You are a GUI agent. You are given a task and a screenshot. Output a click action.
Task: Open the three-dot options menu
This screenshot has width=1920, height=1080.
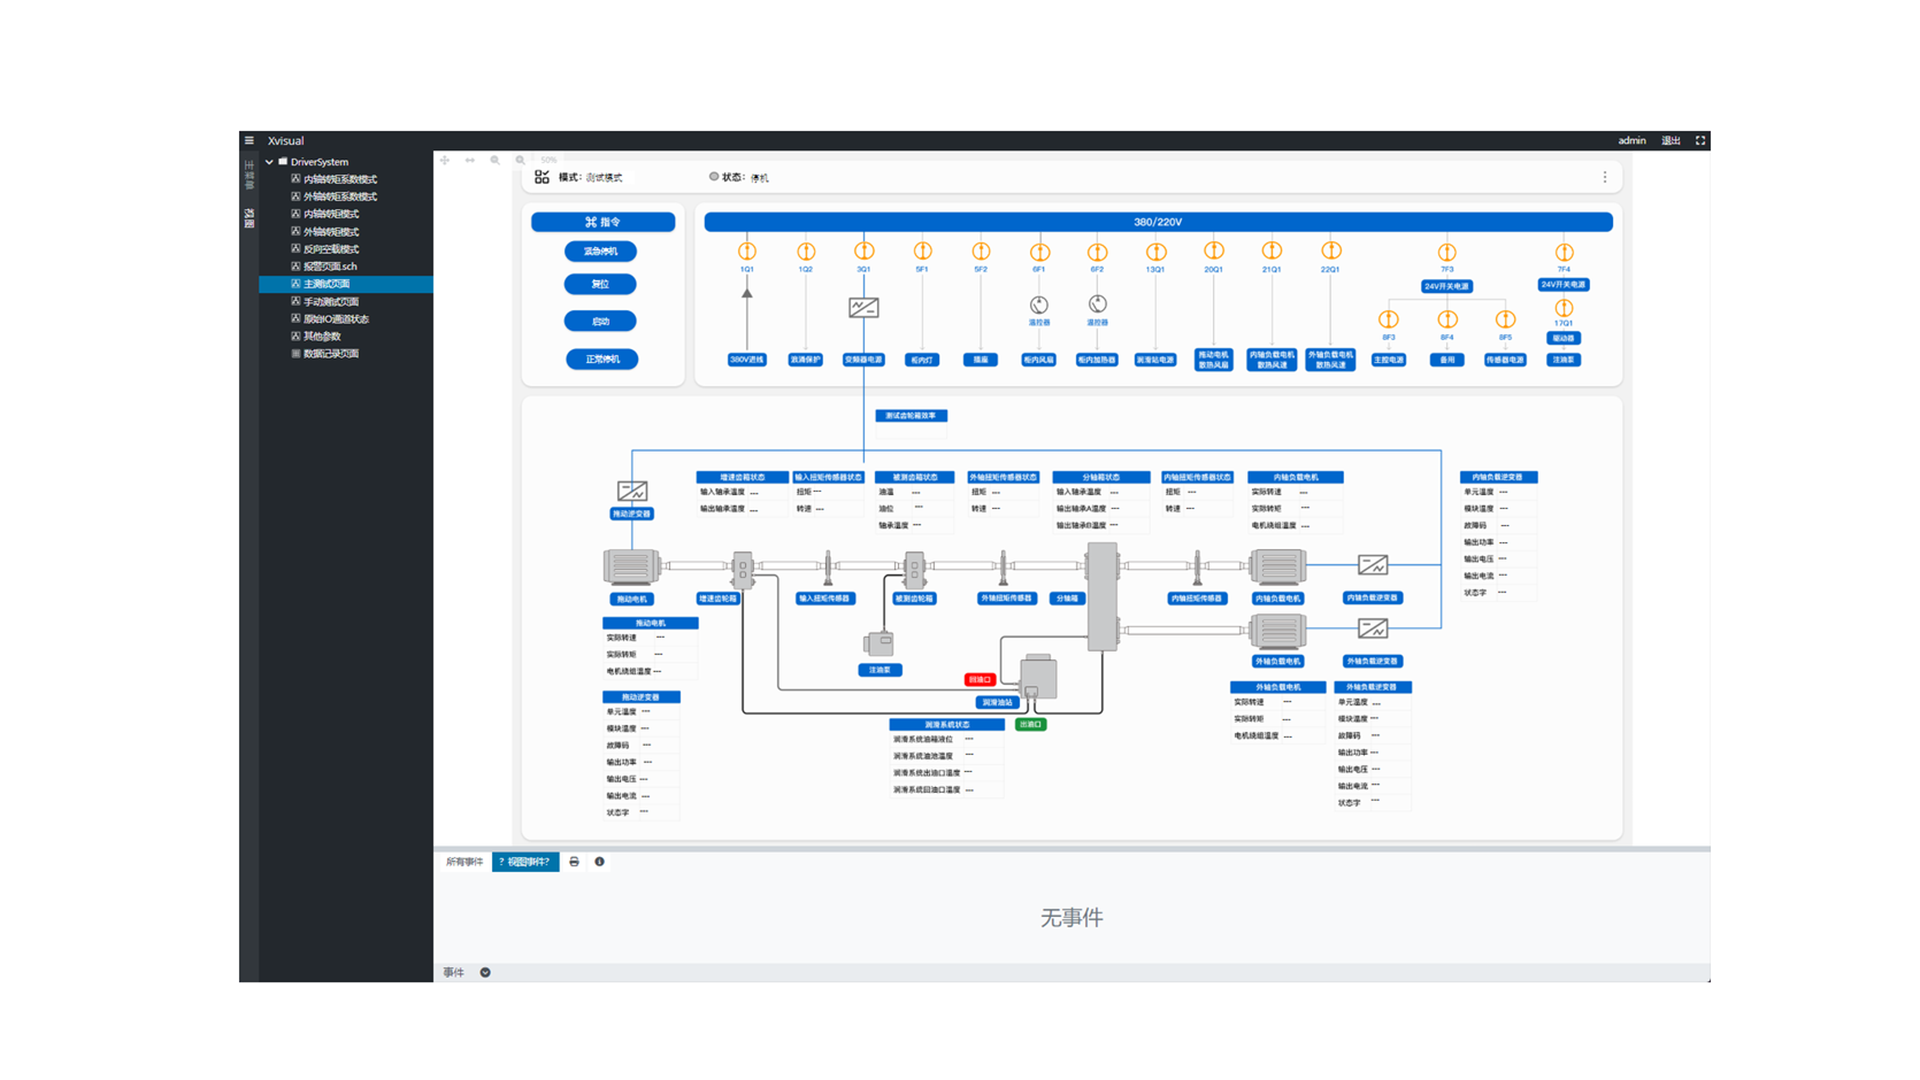point(1605,177)
